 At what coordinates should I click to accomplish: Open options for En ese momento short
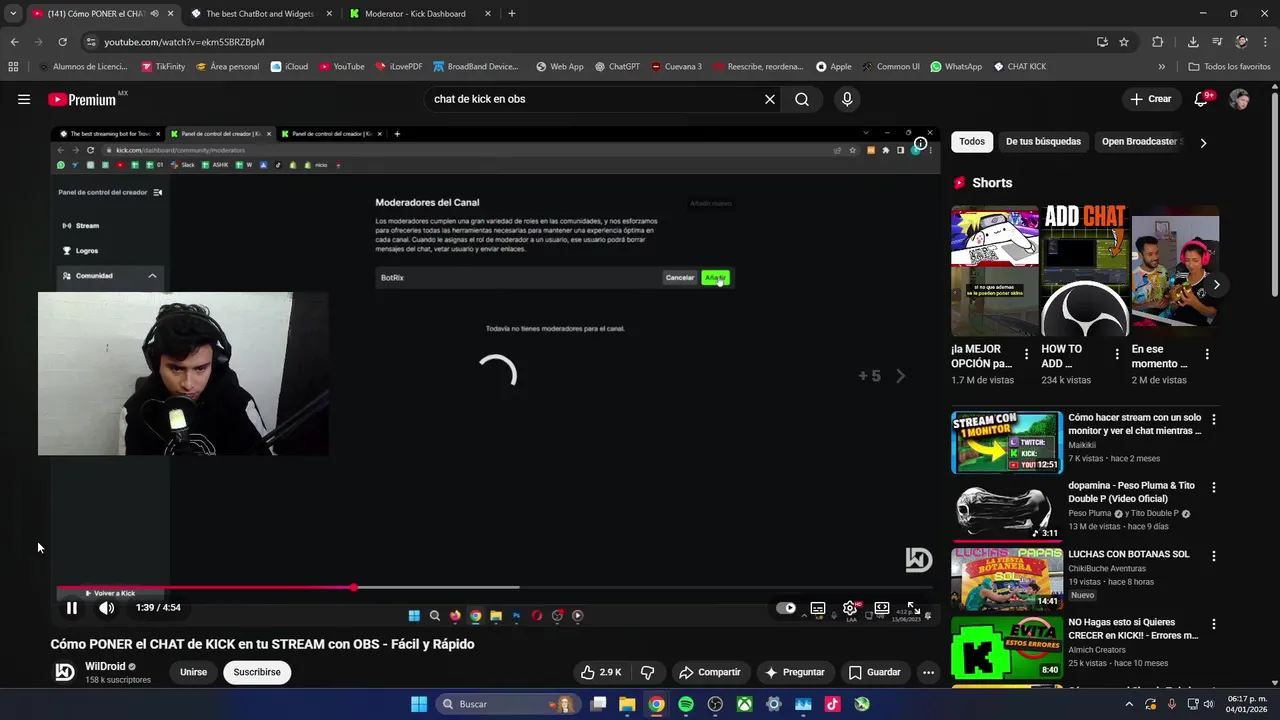point(1207,354)
